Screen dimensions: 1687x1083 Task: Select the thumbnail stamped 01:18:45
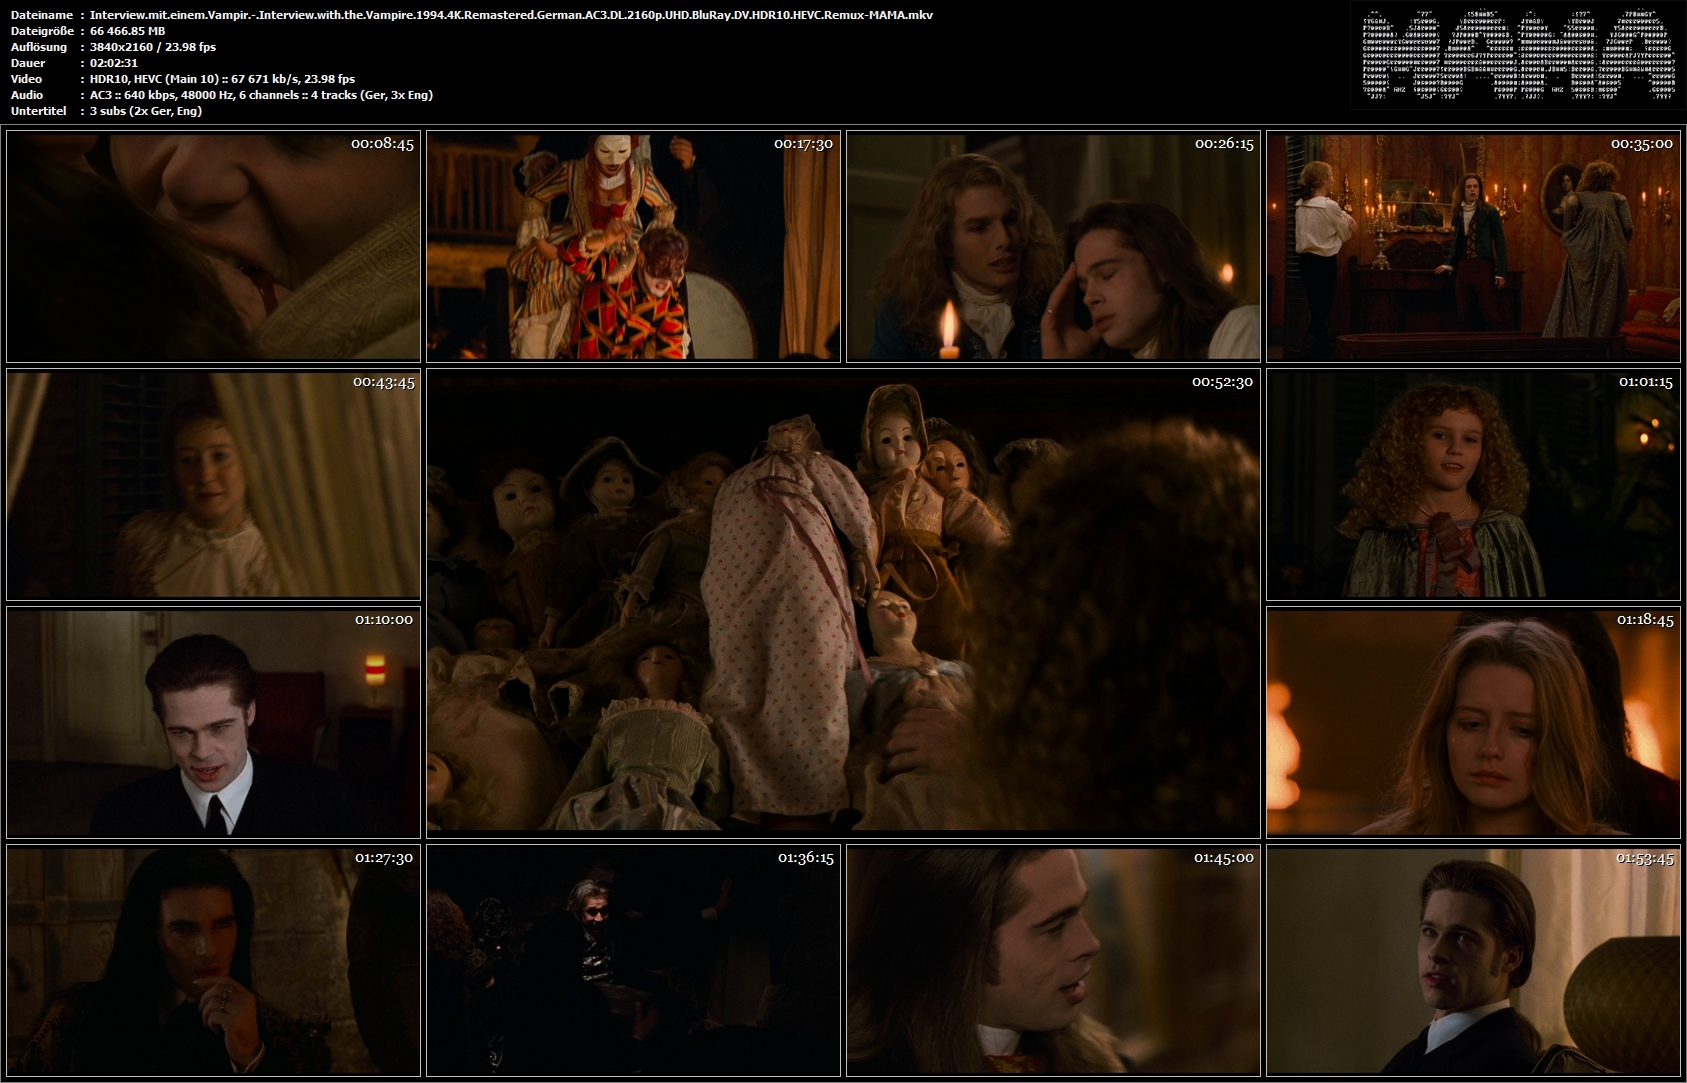[x=1473, y=722]
